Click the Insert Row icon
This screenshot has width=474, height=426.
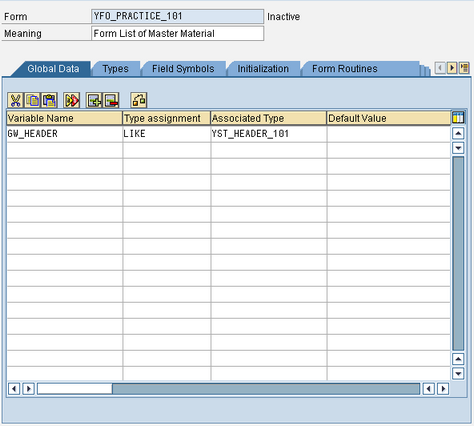(x=94, y=100)
